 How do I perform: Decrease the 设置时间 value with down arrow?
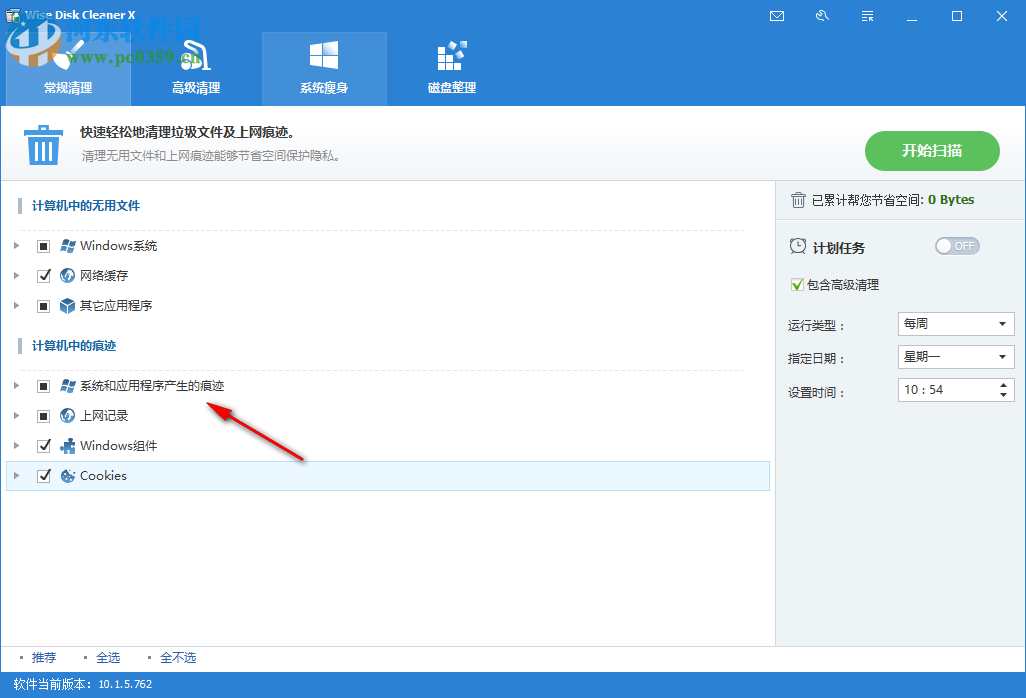pos(1004,394)
